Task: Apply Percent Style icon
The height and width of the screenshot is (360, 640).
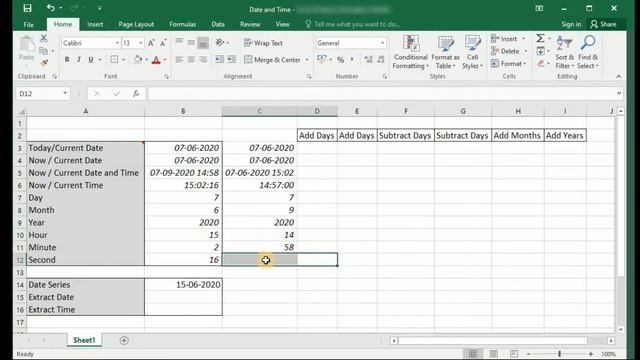Action: point(340,60)
